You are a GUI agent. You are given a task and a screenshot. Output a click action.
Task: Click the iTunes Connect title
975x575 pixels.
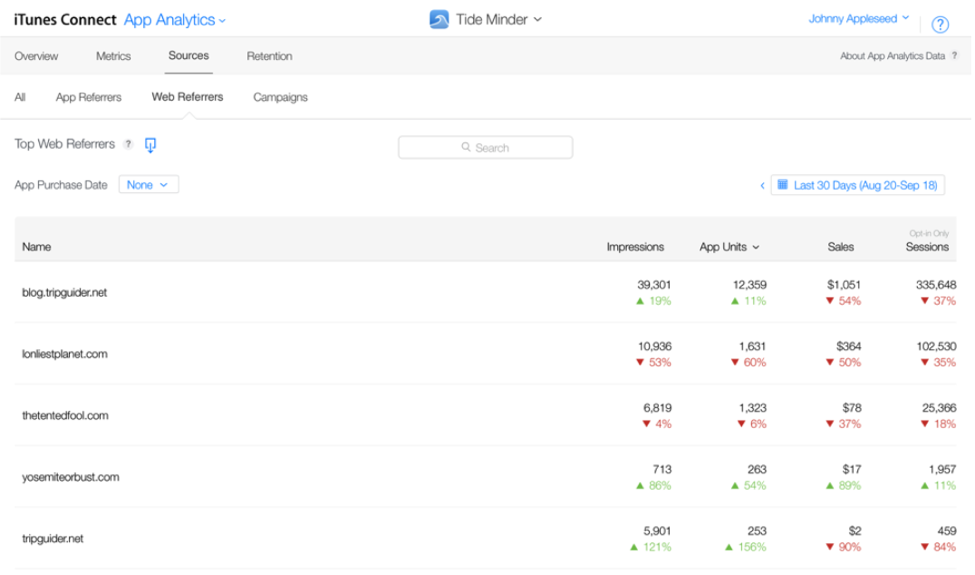coord(65,20)
